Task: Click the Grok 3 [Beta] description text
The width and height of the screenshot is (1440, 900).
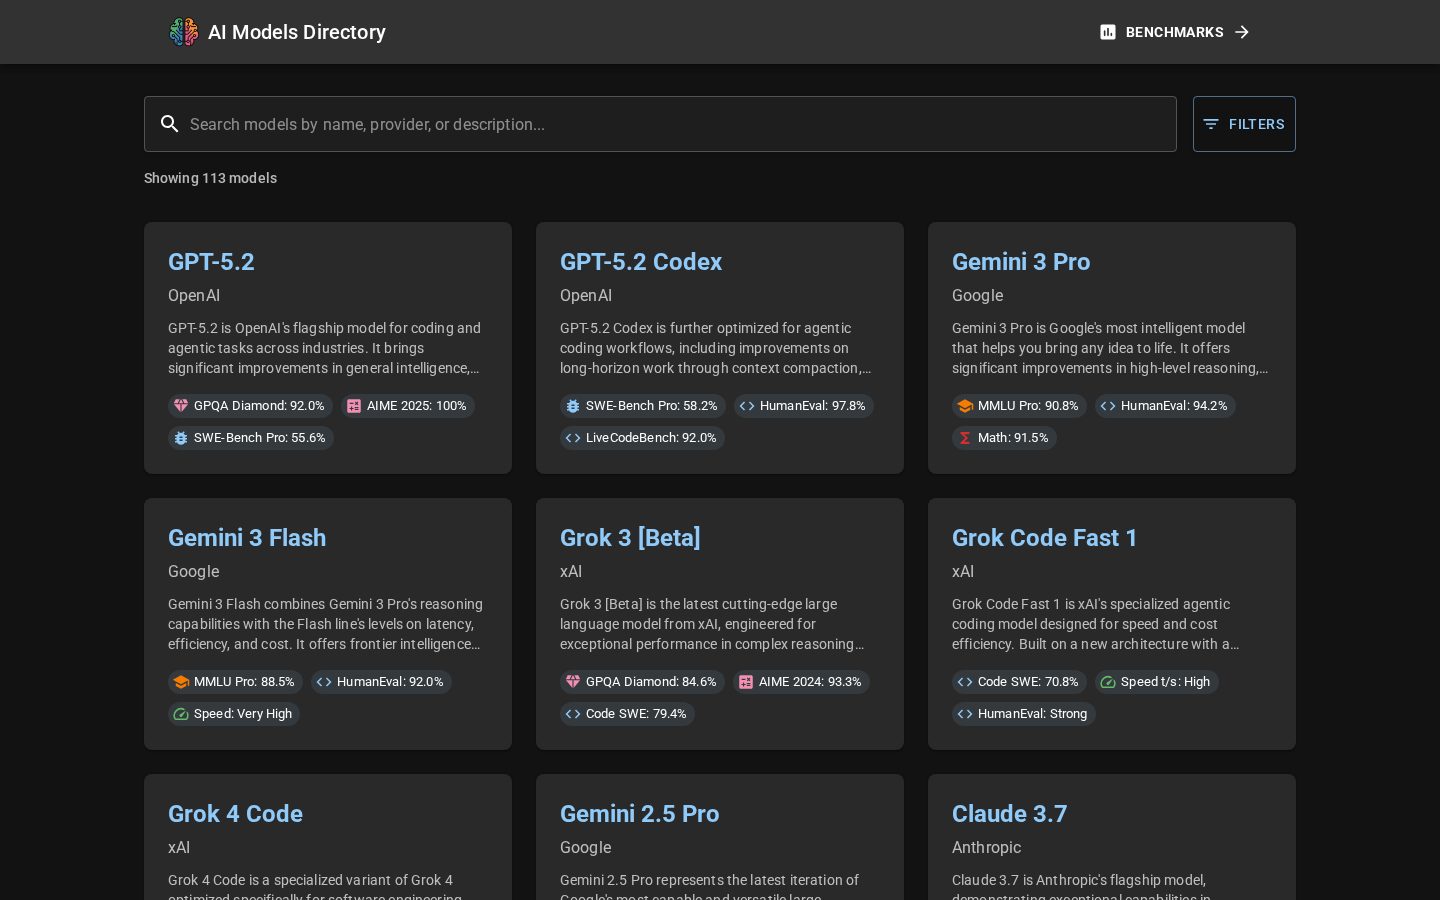Action: [x=713, y=624]
